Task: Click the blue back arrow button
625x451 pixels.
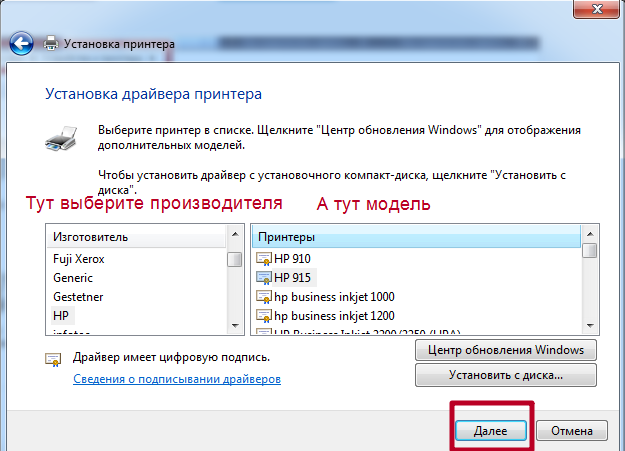Action: [21, 43]
